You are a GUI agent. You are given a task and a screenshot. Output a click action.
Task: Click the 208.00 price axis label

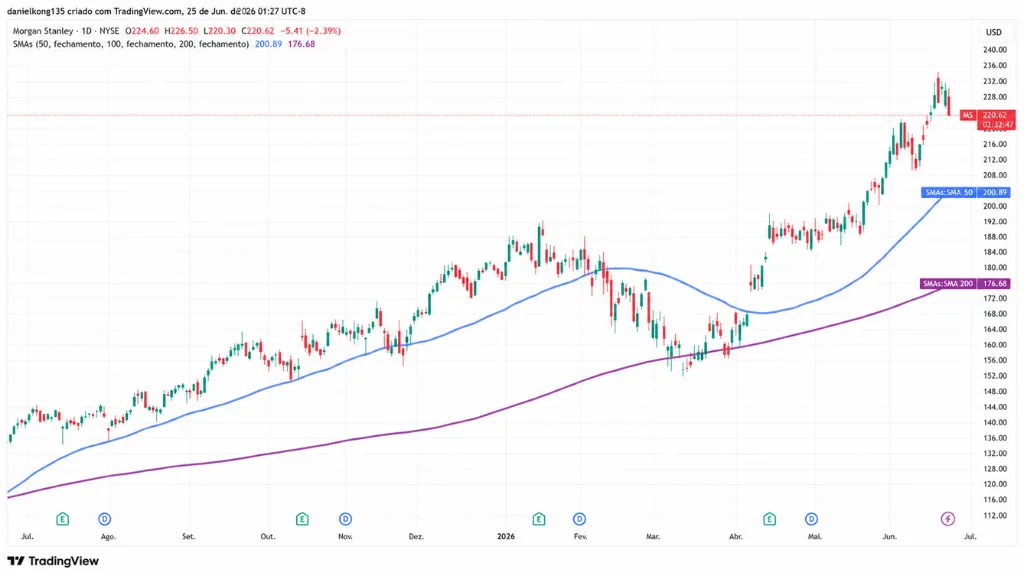click(994, 175)
